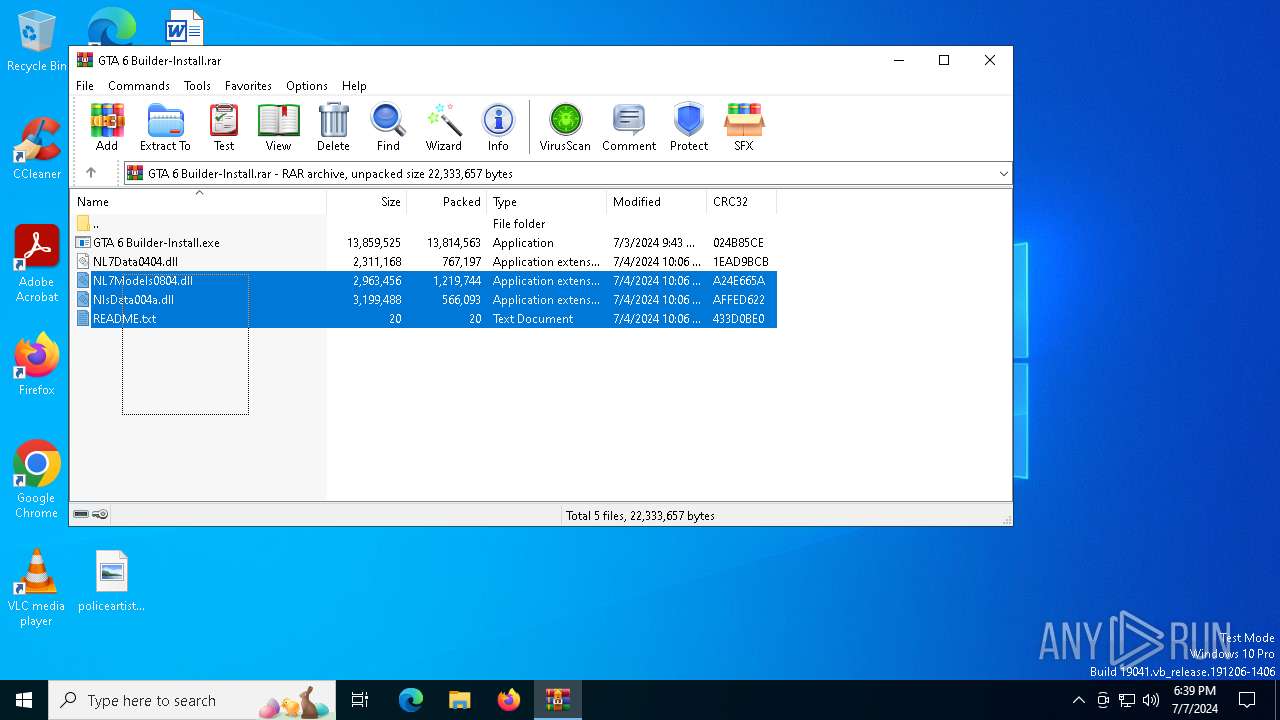Go up one level arrow
Image resolution: width=1280 pixels, height=720 pixels.
pyautogui.click(x=91, y=173)
